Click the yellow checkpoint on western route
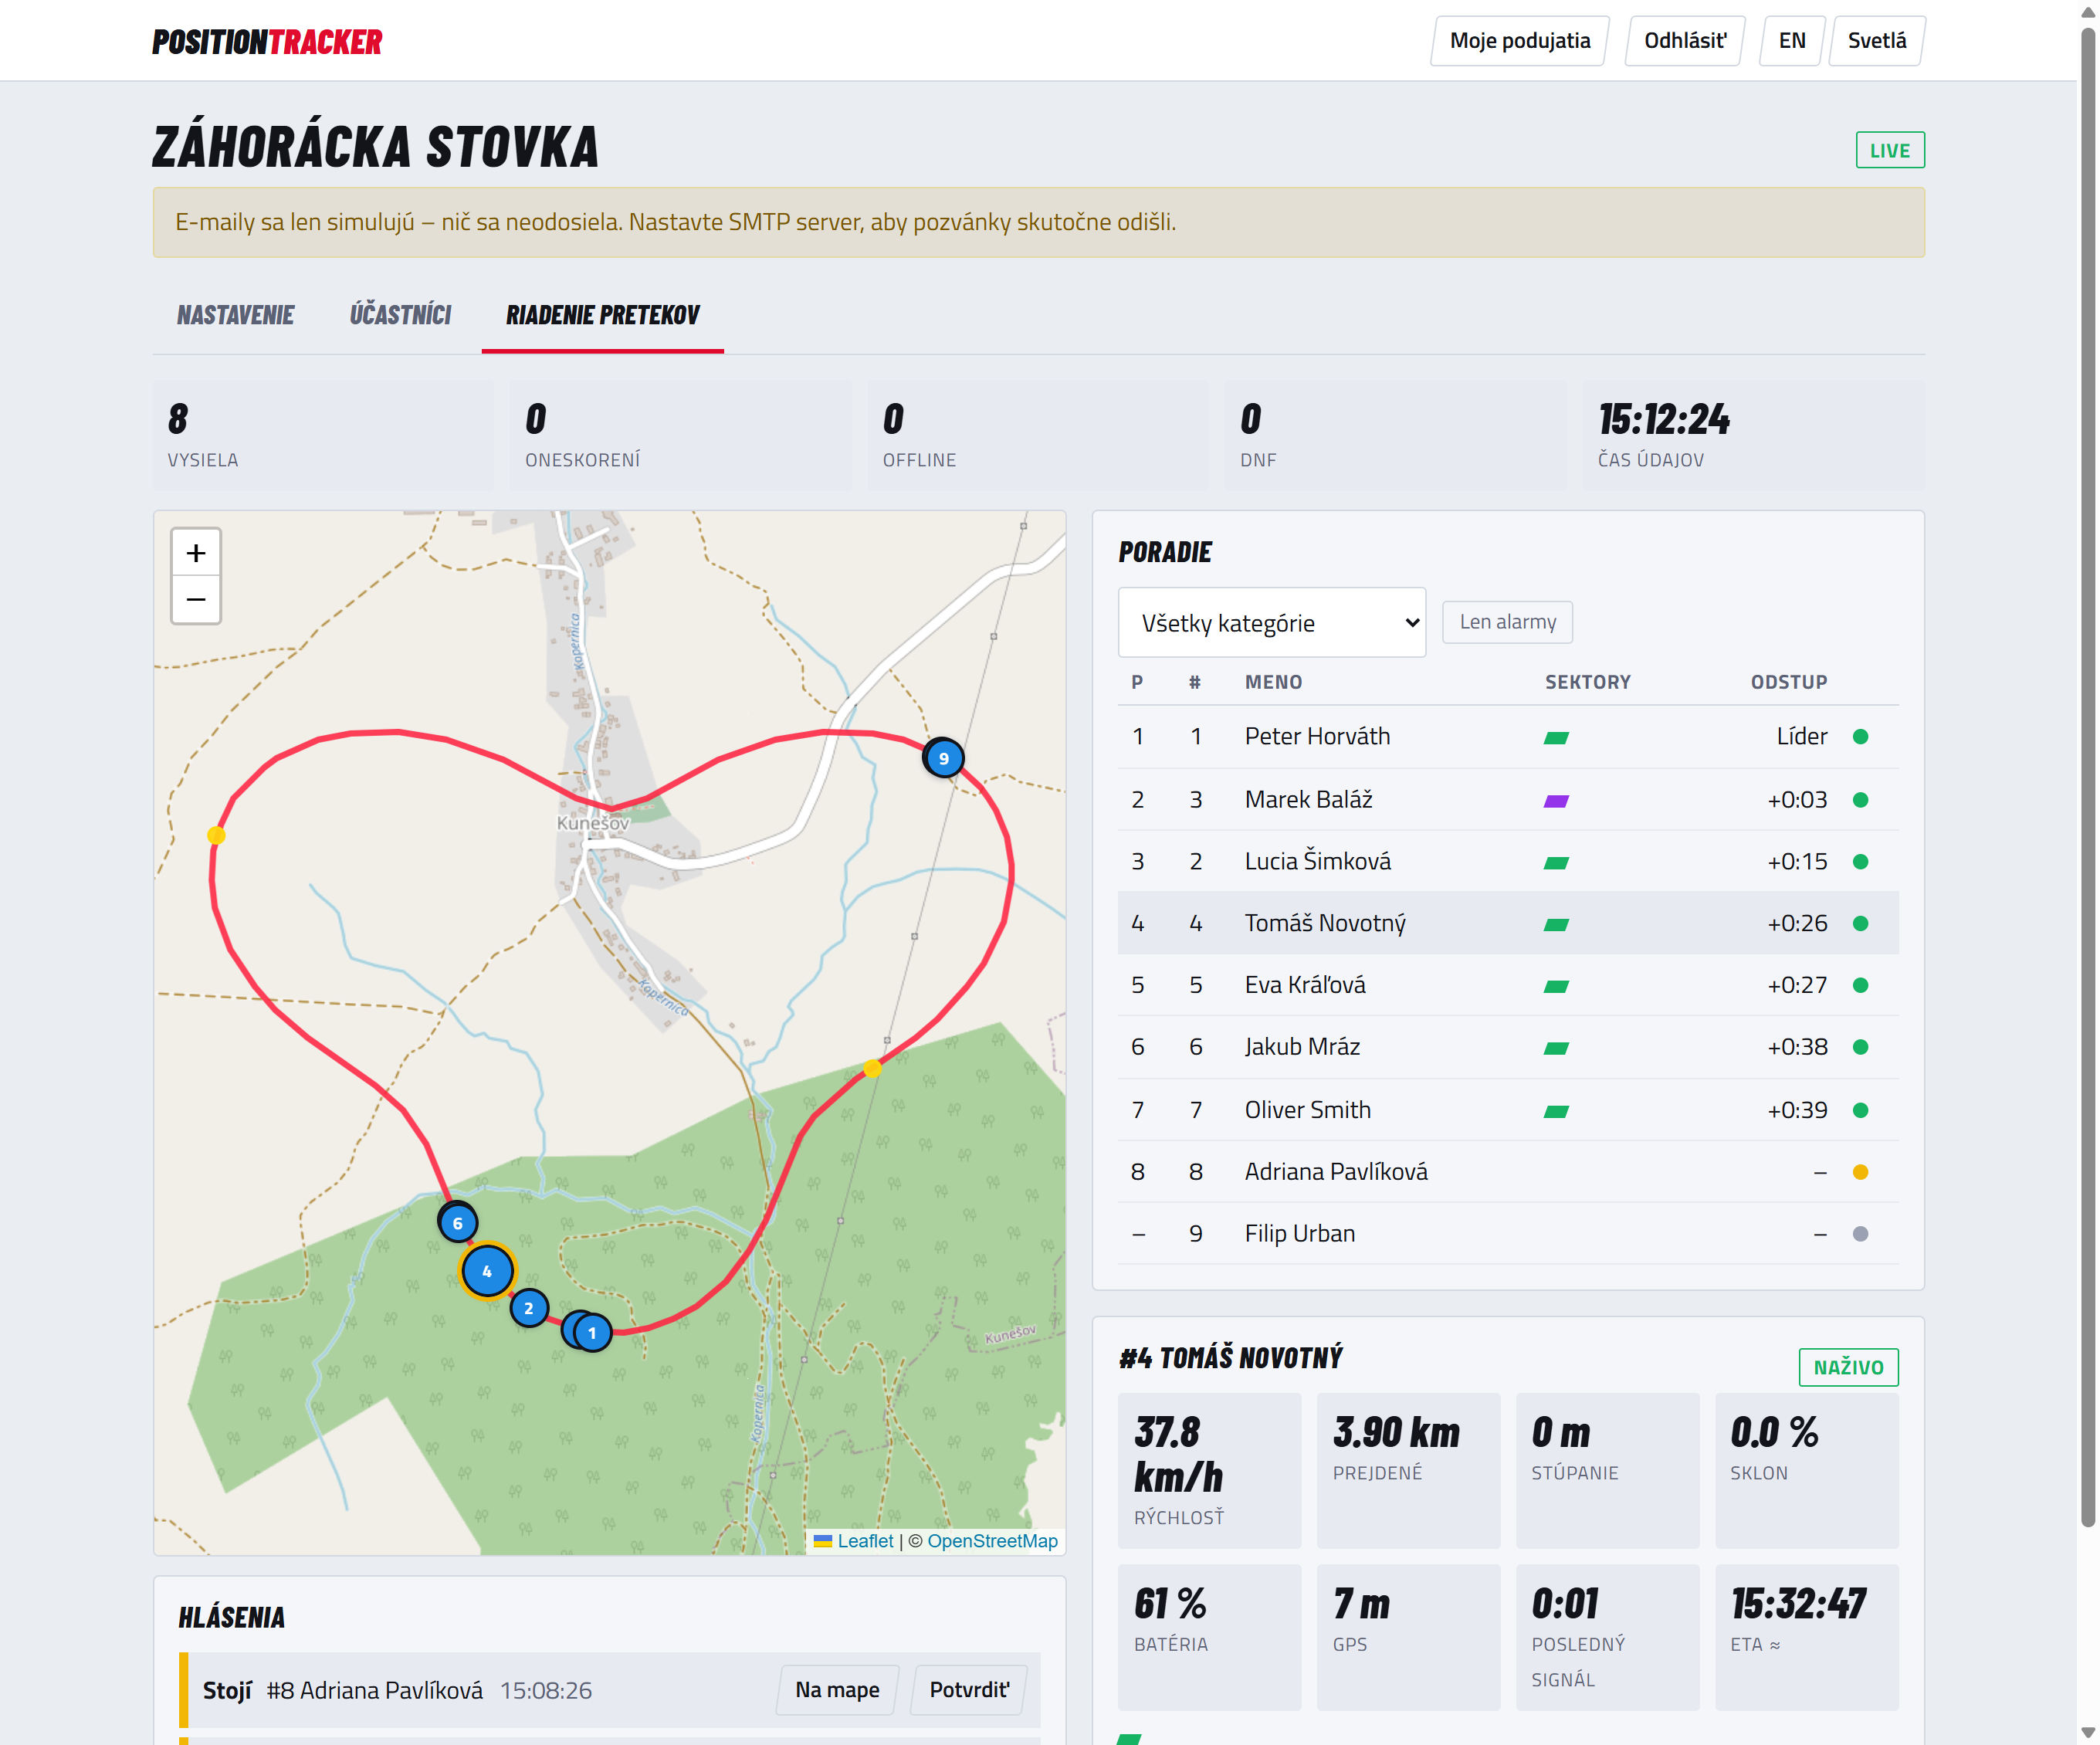2100x1745 pixels. click(x=216, y=835)
